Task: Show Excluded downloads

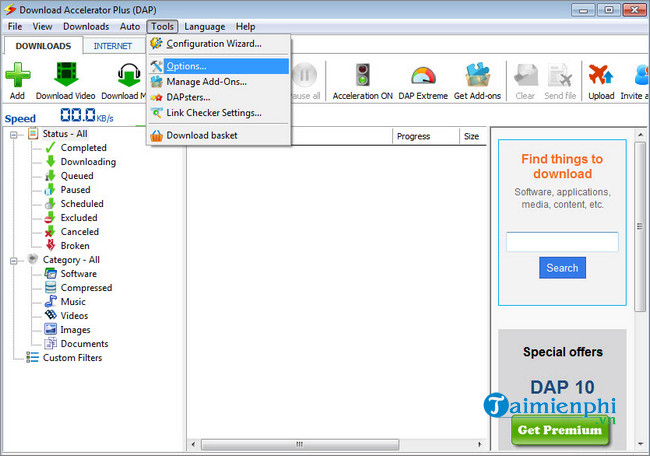Action: pyautogui.click(x=79, y=218)
